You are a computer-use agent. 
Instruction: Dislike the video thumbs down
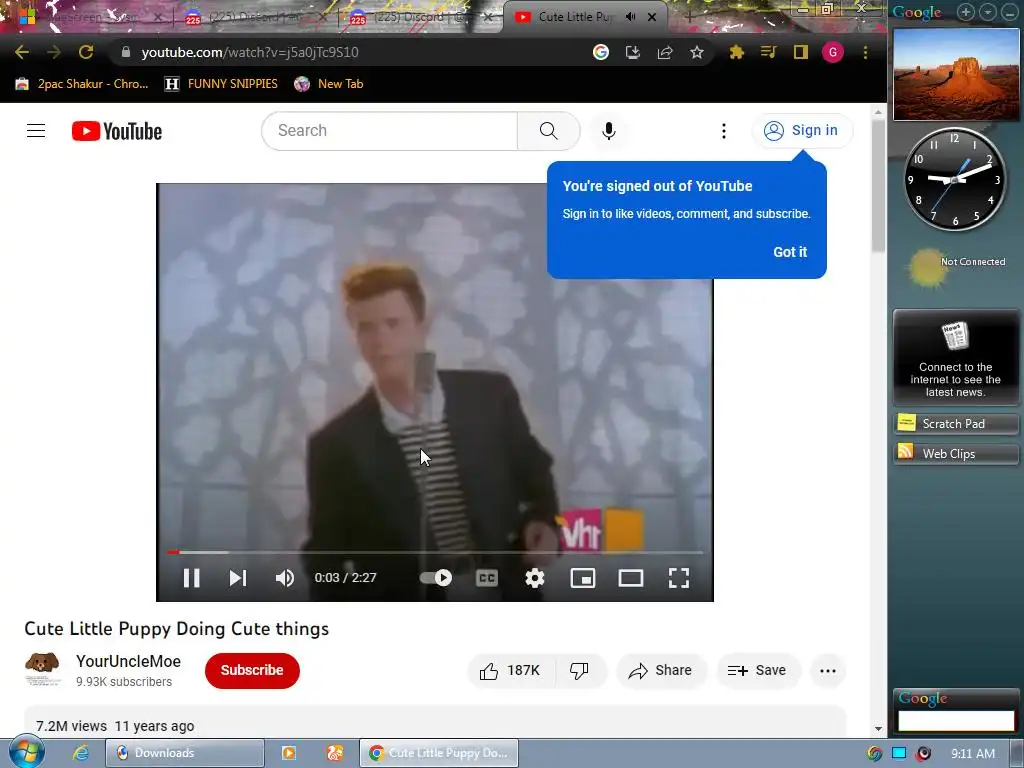pos(579,671)
